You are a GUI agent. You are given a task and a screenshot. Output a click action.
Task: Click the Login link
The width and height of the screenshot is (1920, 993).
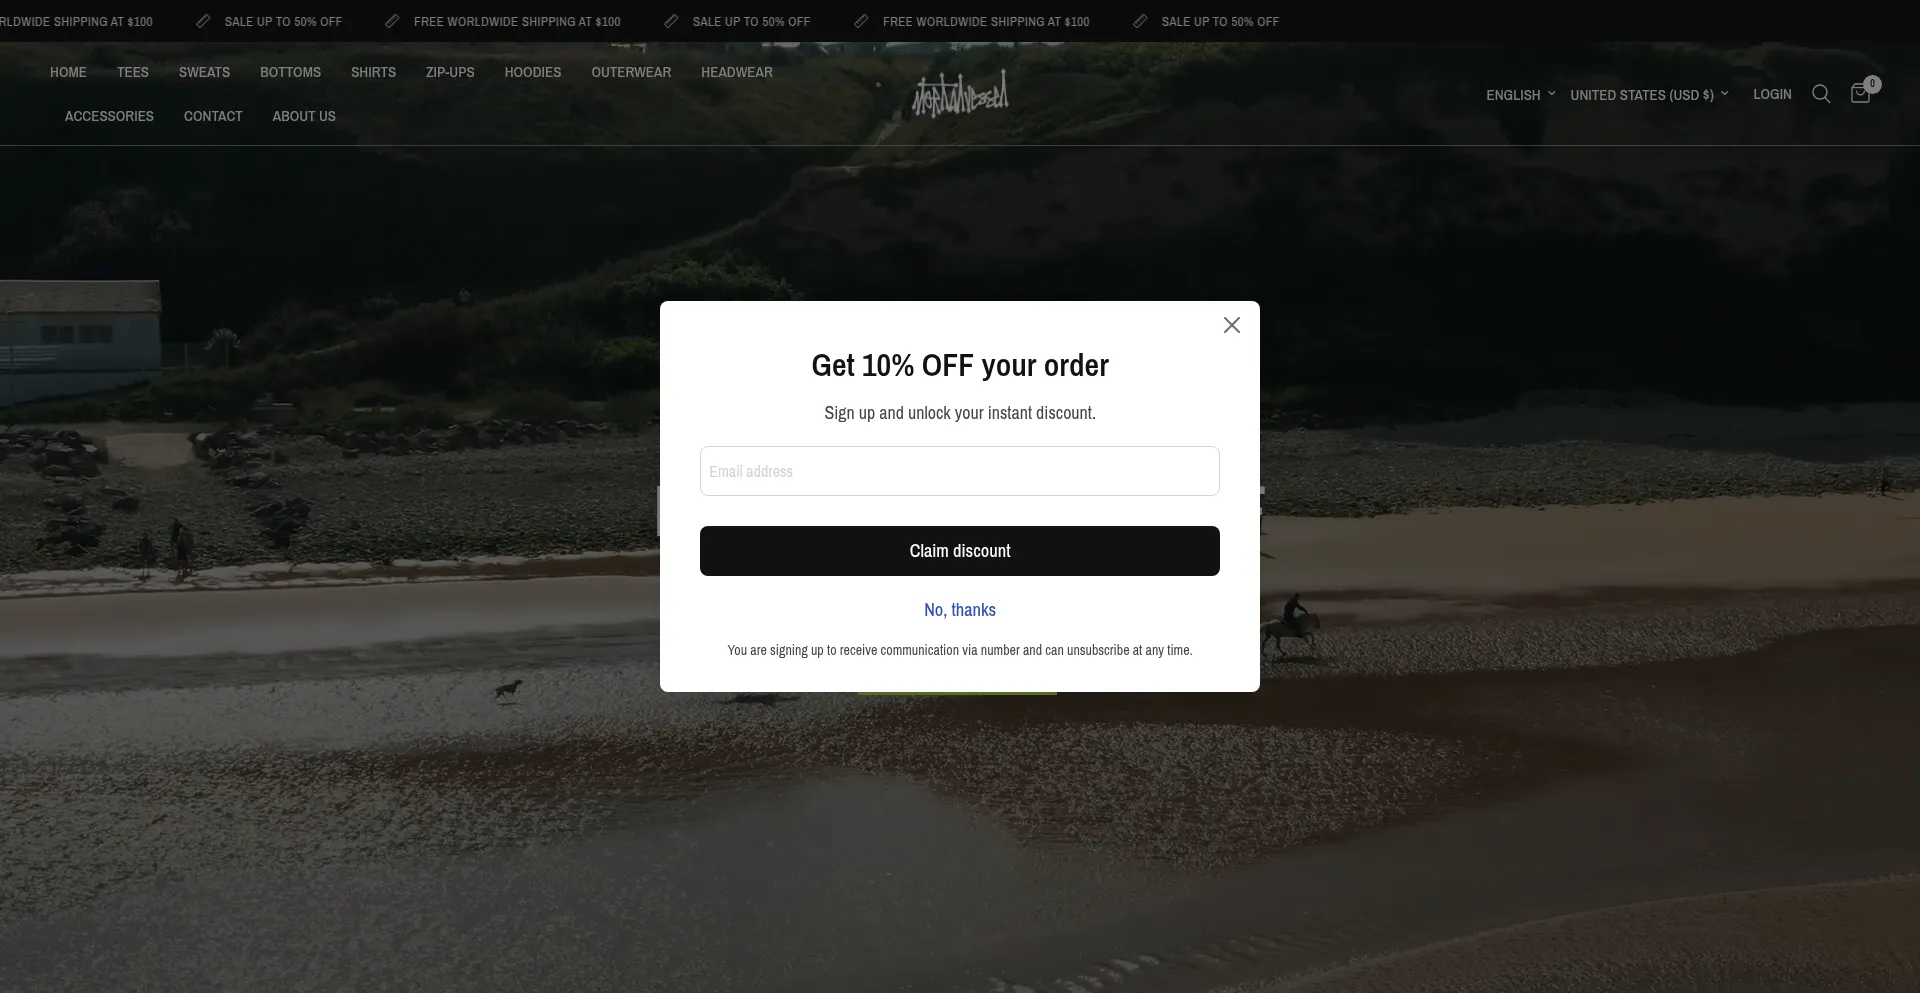pyautogui.click(x=1772, y=94)
